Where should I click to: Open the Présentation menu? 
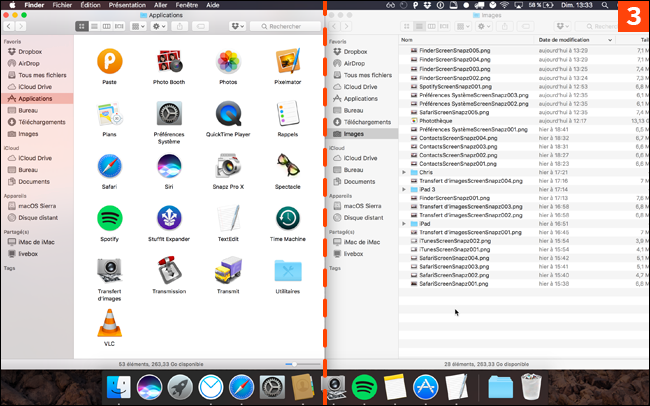127,5
